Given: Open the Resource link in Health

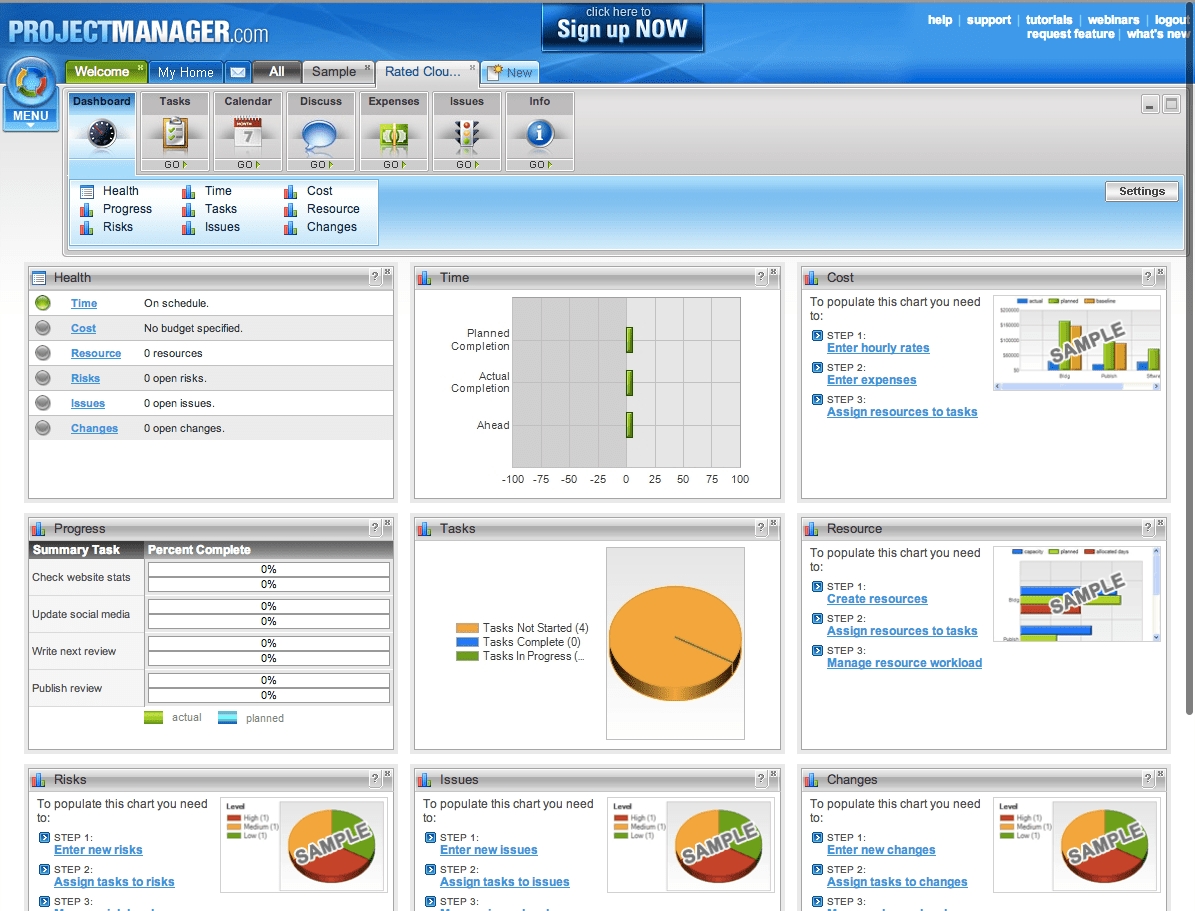Looking at the screenshot, I should click(x=96, y=354).
